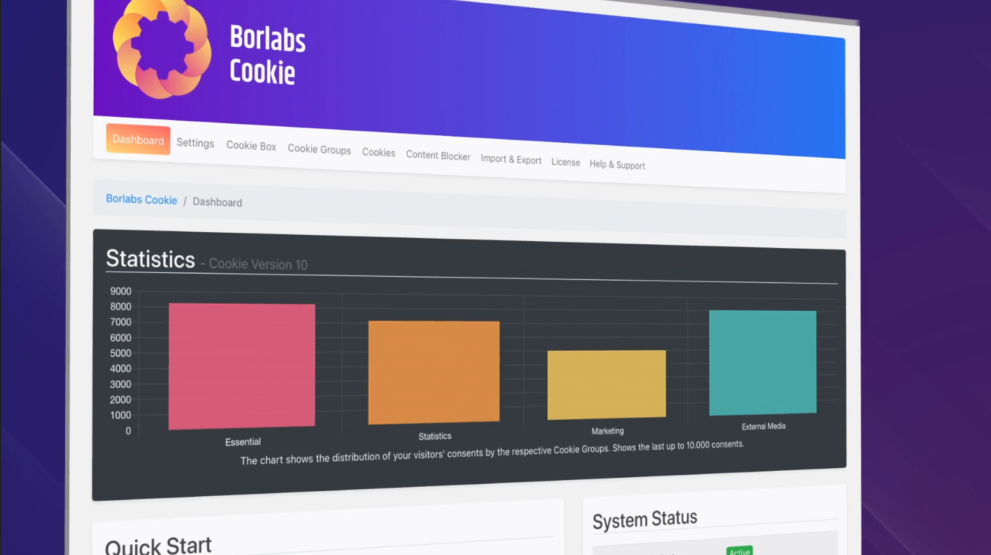Click the Statistics panel heading

coord(150,259)
